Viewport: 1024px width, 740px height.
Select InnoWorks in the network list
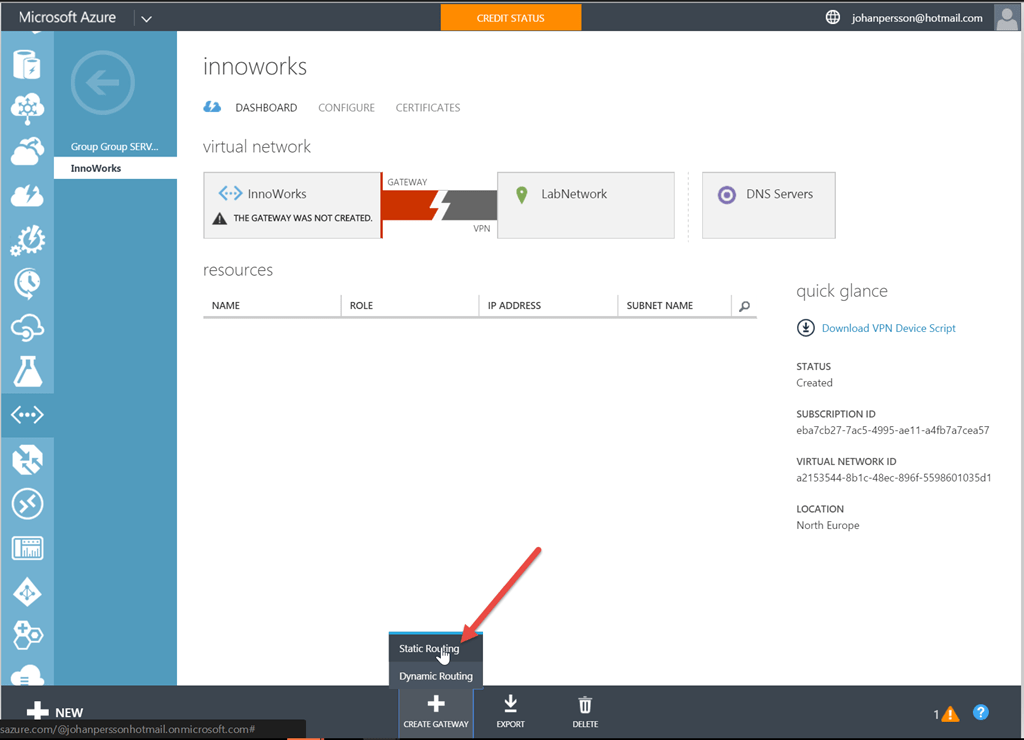(115, 168)
